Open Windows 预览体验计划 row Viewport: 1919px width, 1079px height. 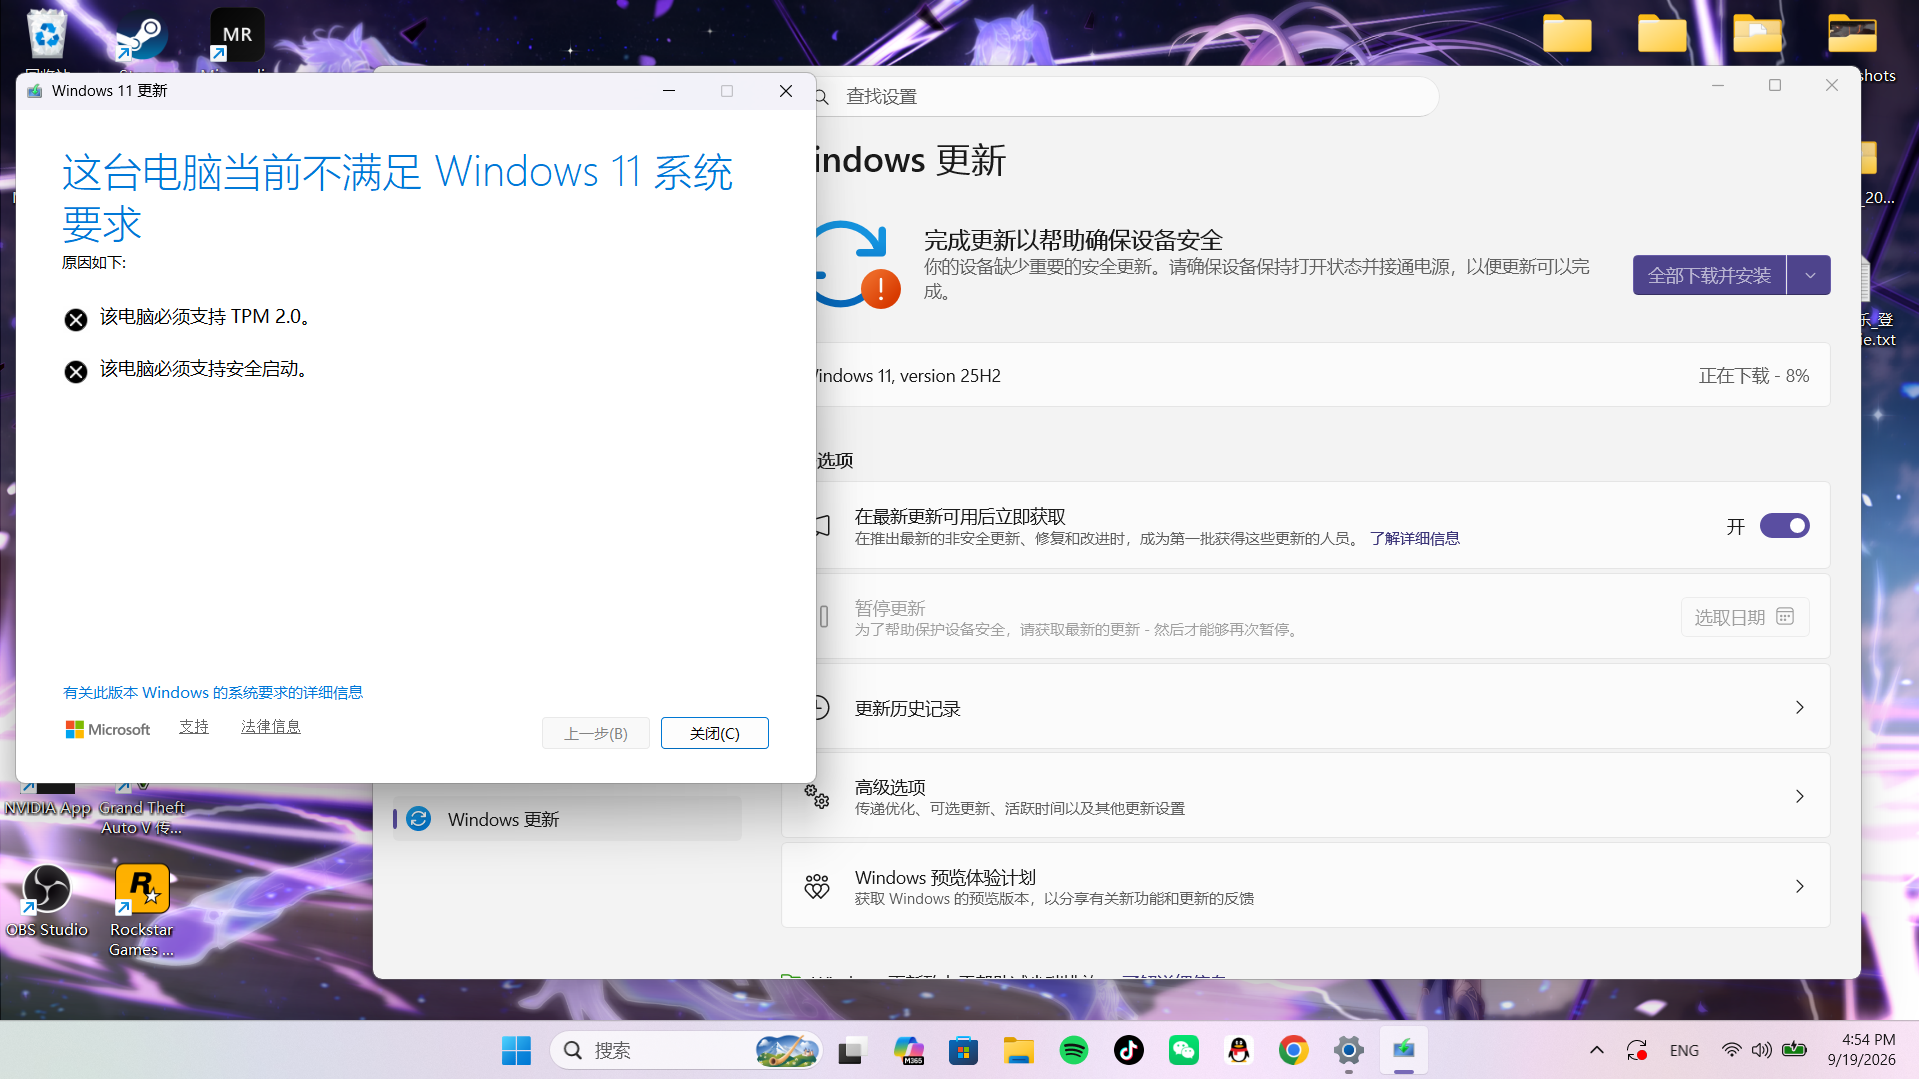point(1306,887)
